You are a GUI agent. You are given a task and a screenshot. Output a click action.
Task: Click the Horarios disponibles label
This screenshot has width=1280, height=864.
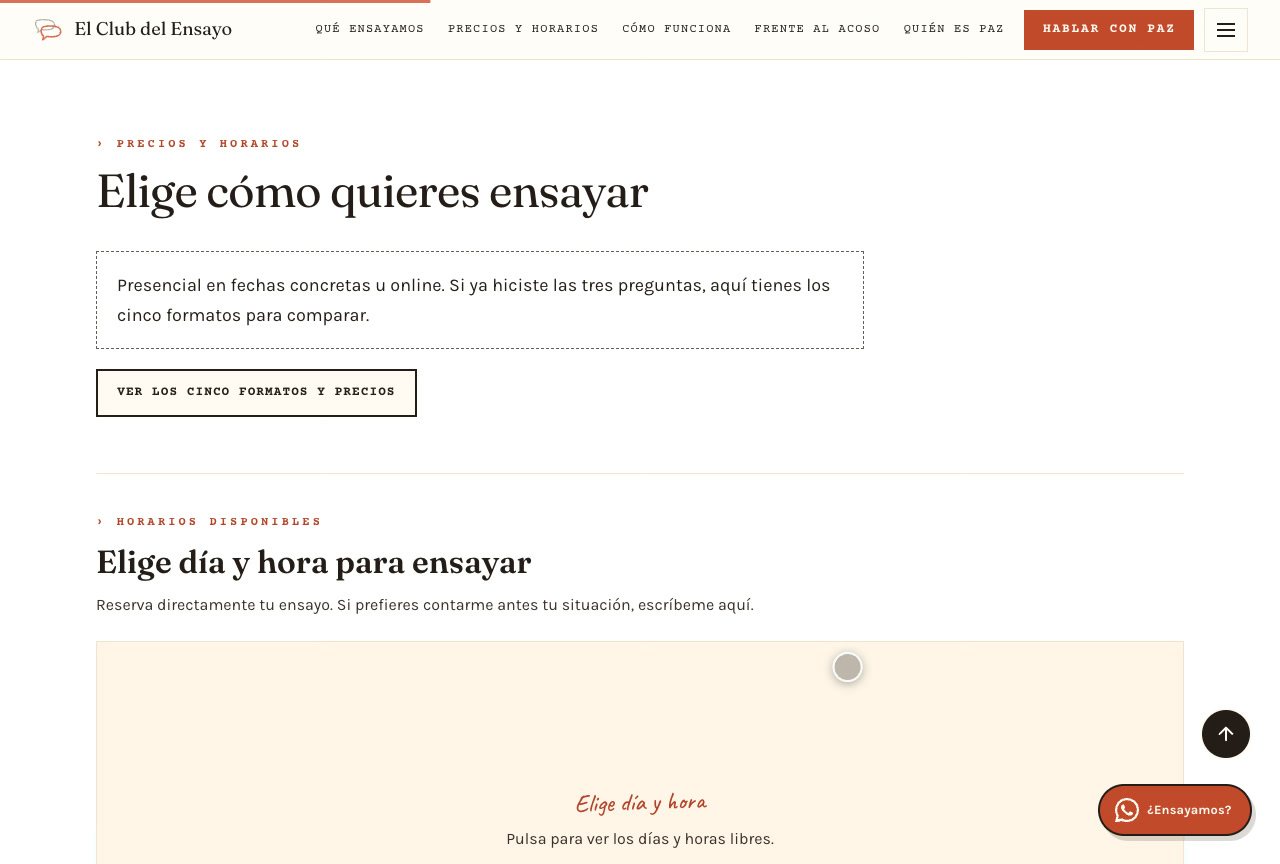[x=209, y=522]
